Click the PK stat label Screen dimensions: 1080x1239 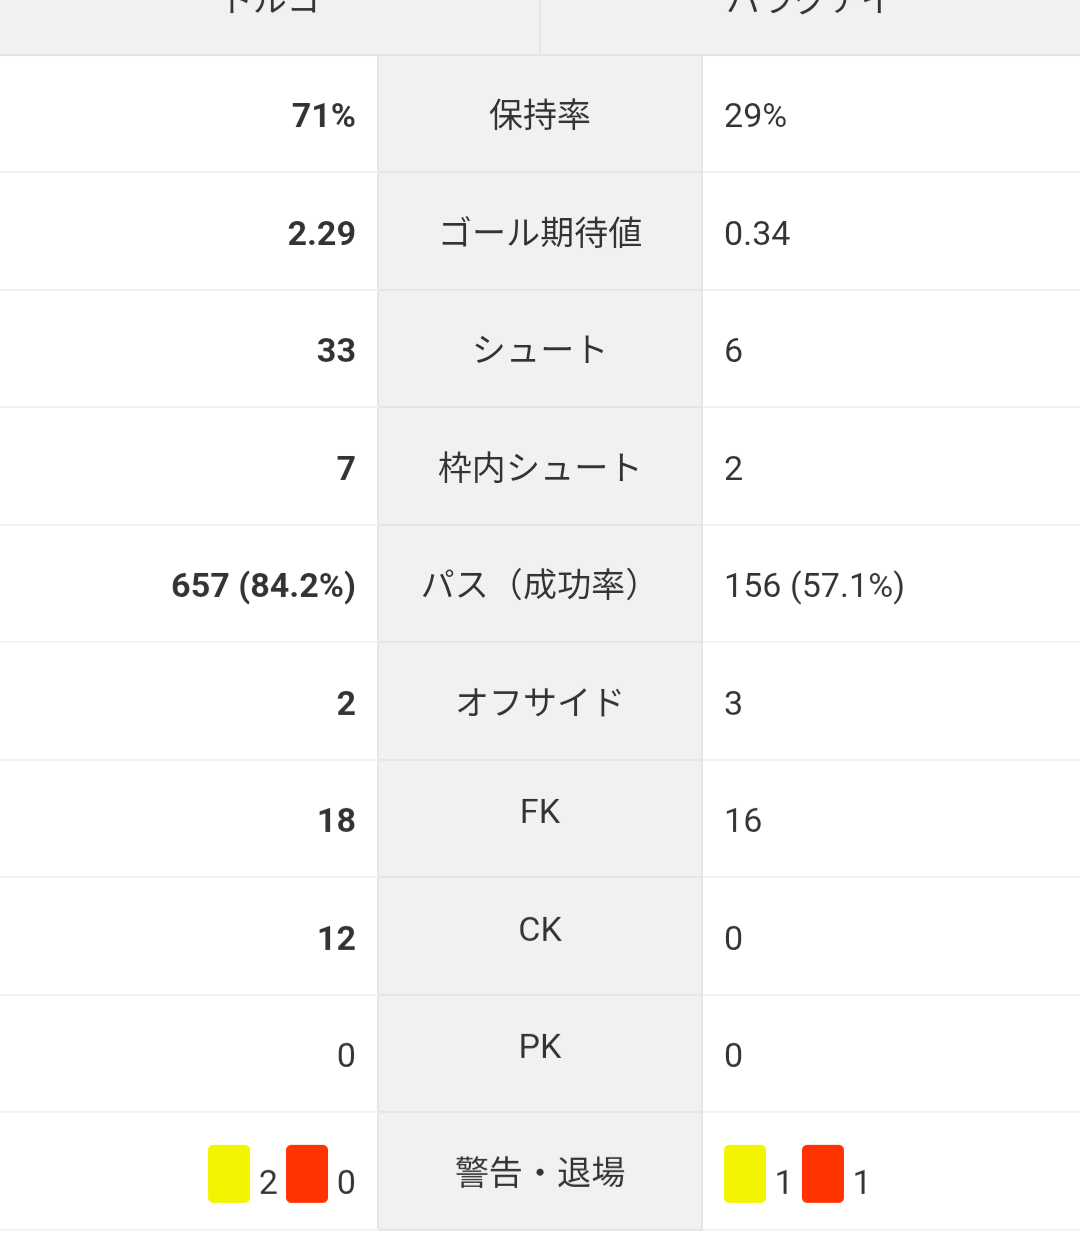(540, 1047)
